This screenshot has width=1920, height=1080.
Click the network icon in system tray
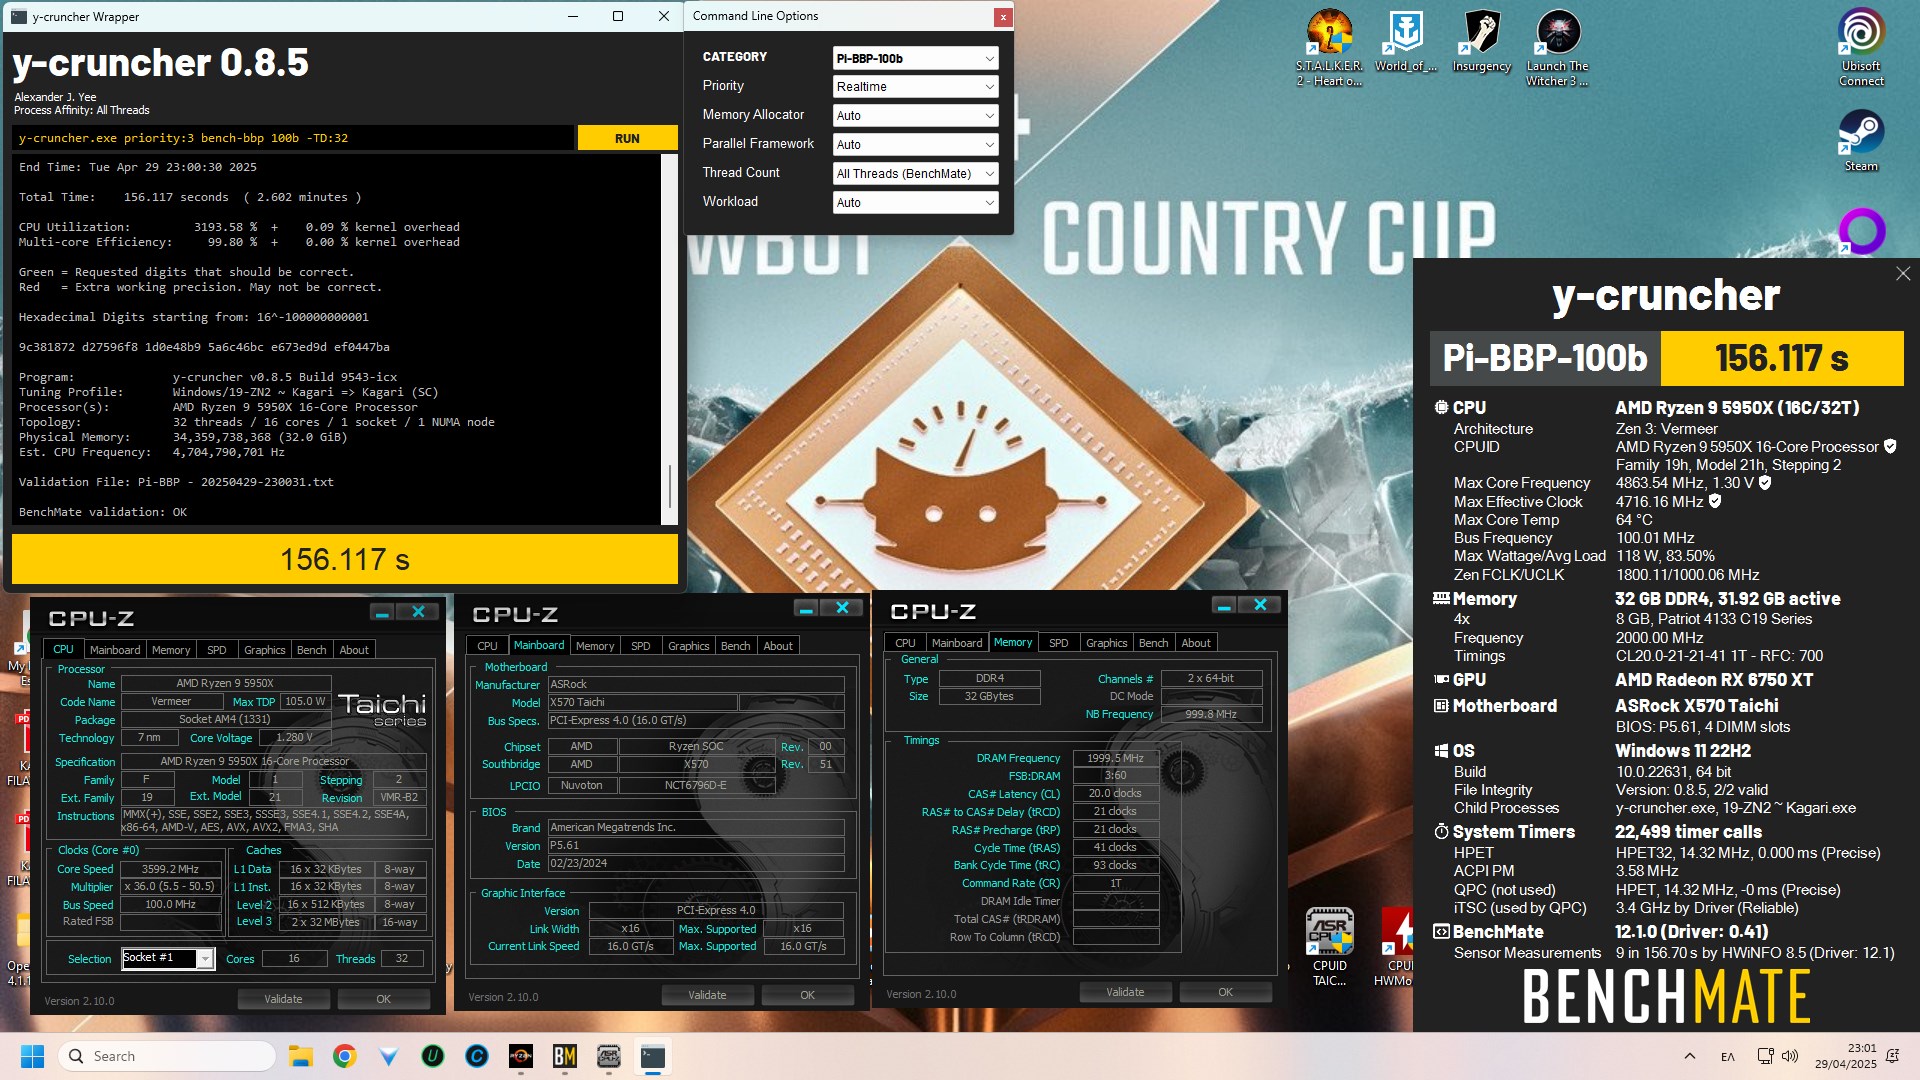pyautogui.click(x=1765, y=1056)
